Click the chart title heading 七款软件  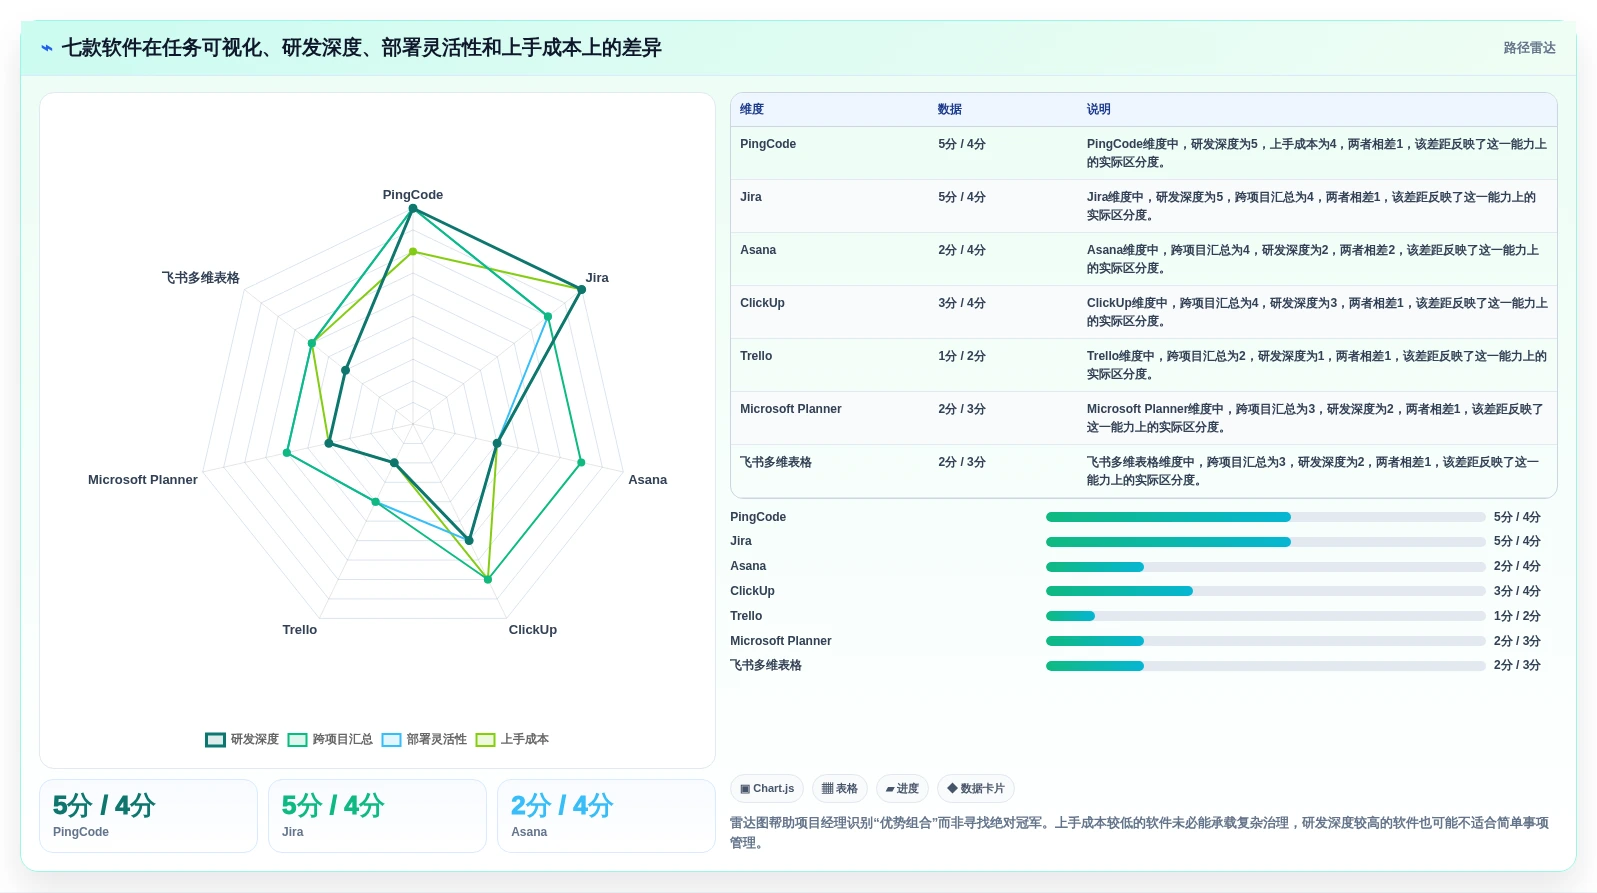point(362,48)
